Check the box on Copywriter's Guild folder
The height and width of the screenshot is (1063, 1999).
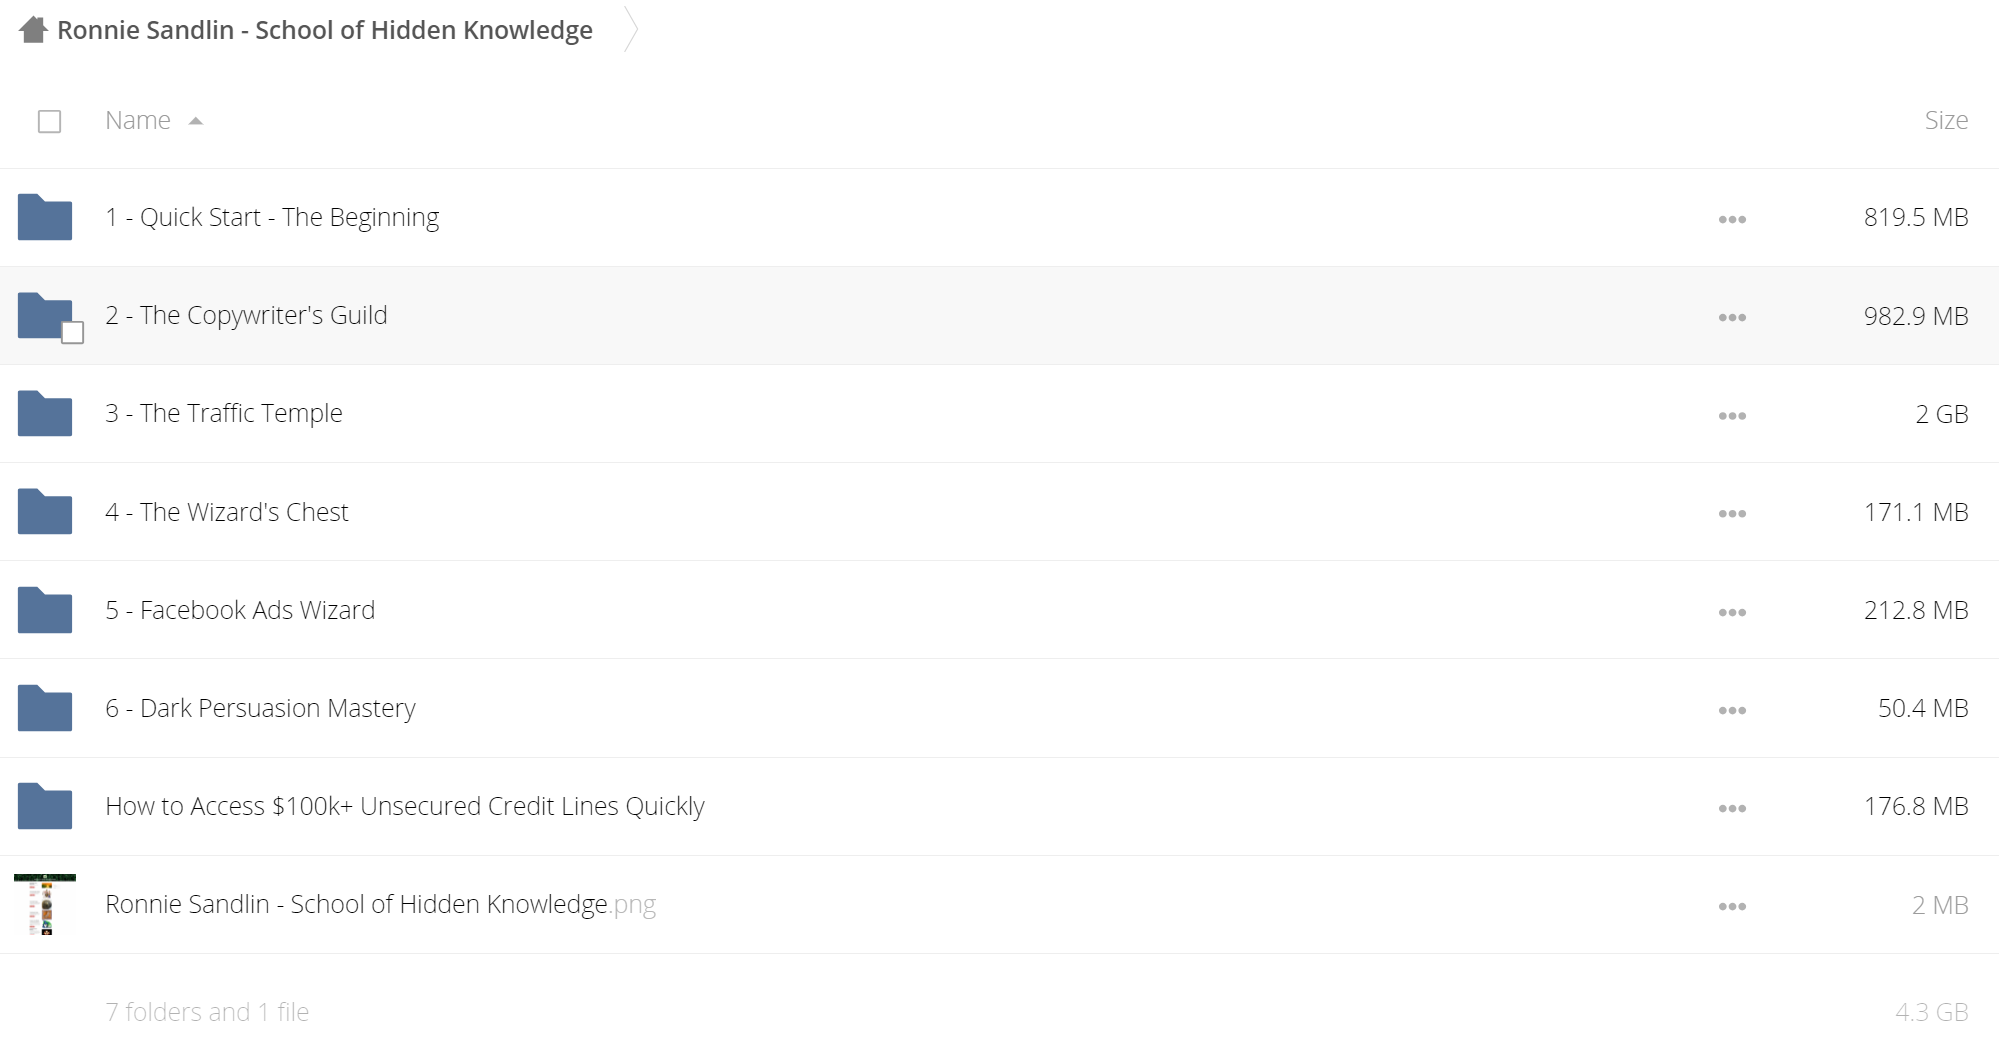pyautogui.click(x=72, y=333)
